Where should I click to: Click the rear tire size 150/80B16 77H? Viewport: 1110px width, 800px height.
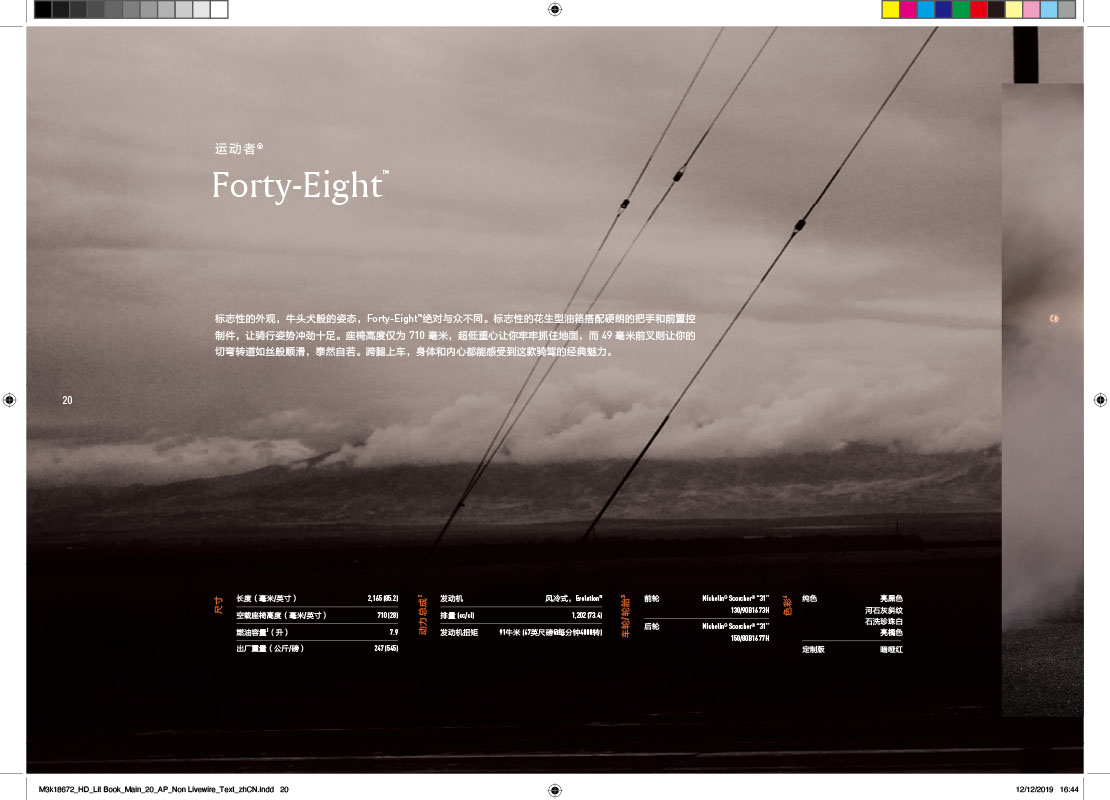[x=750, y=639]
